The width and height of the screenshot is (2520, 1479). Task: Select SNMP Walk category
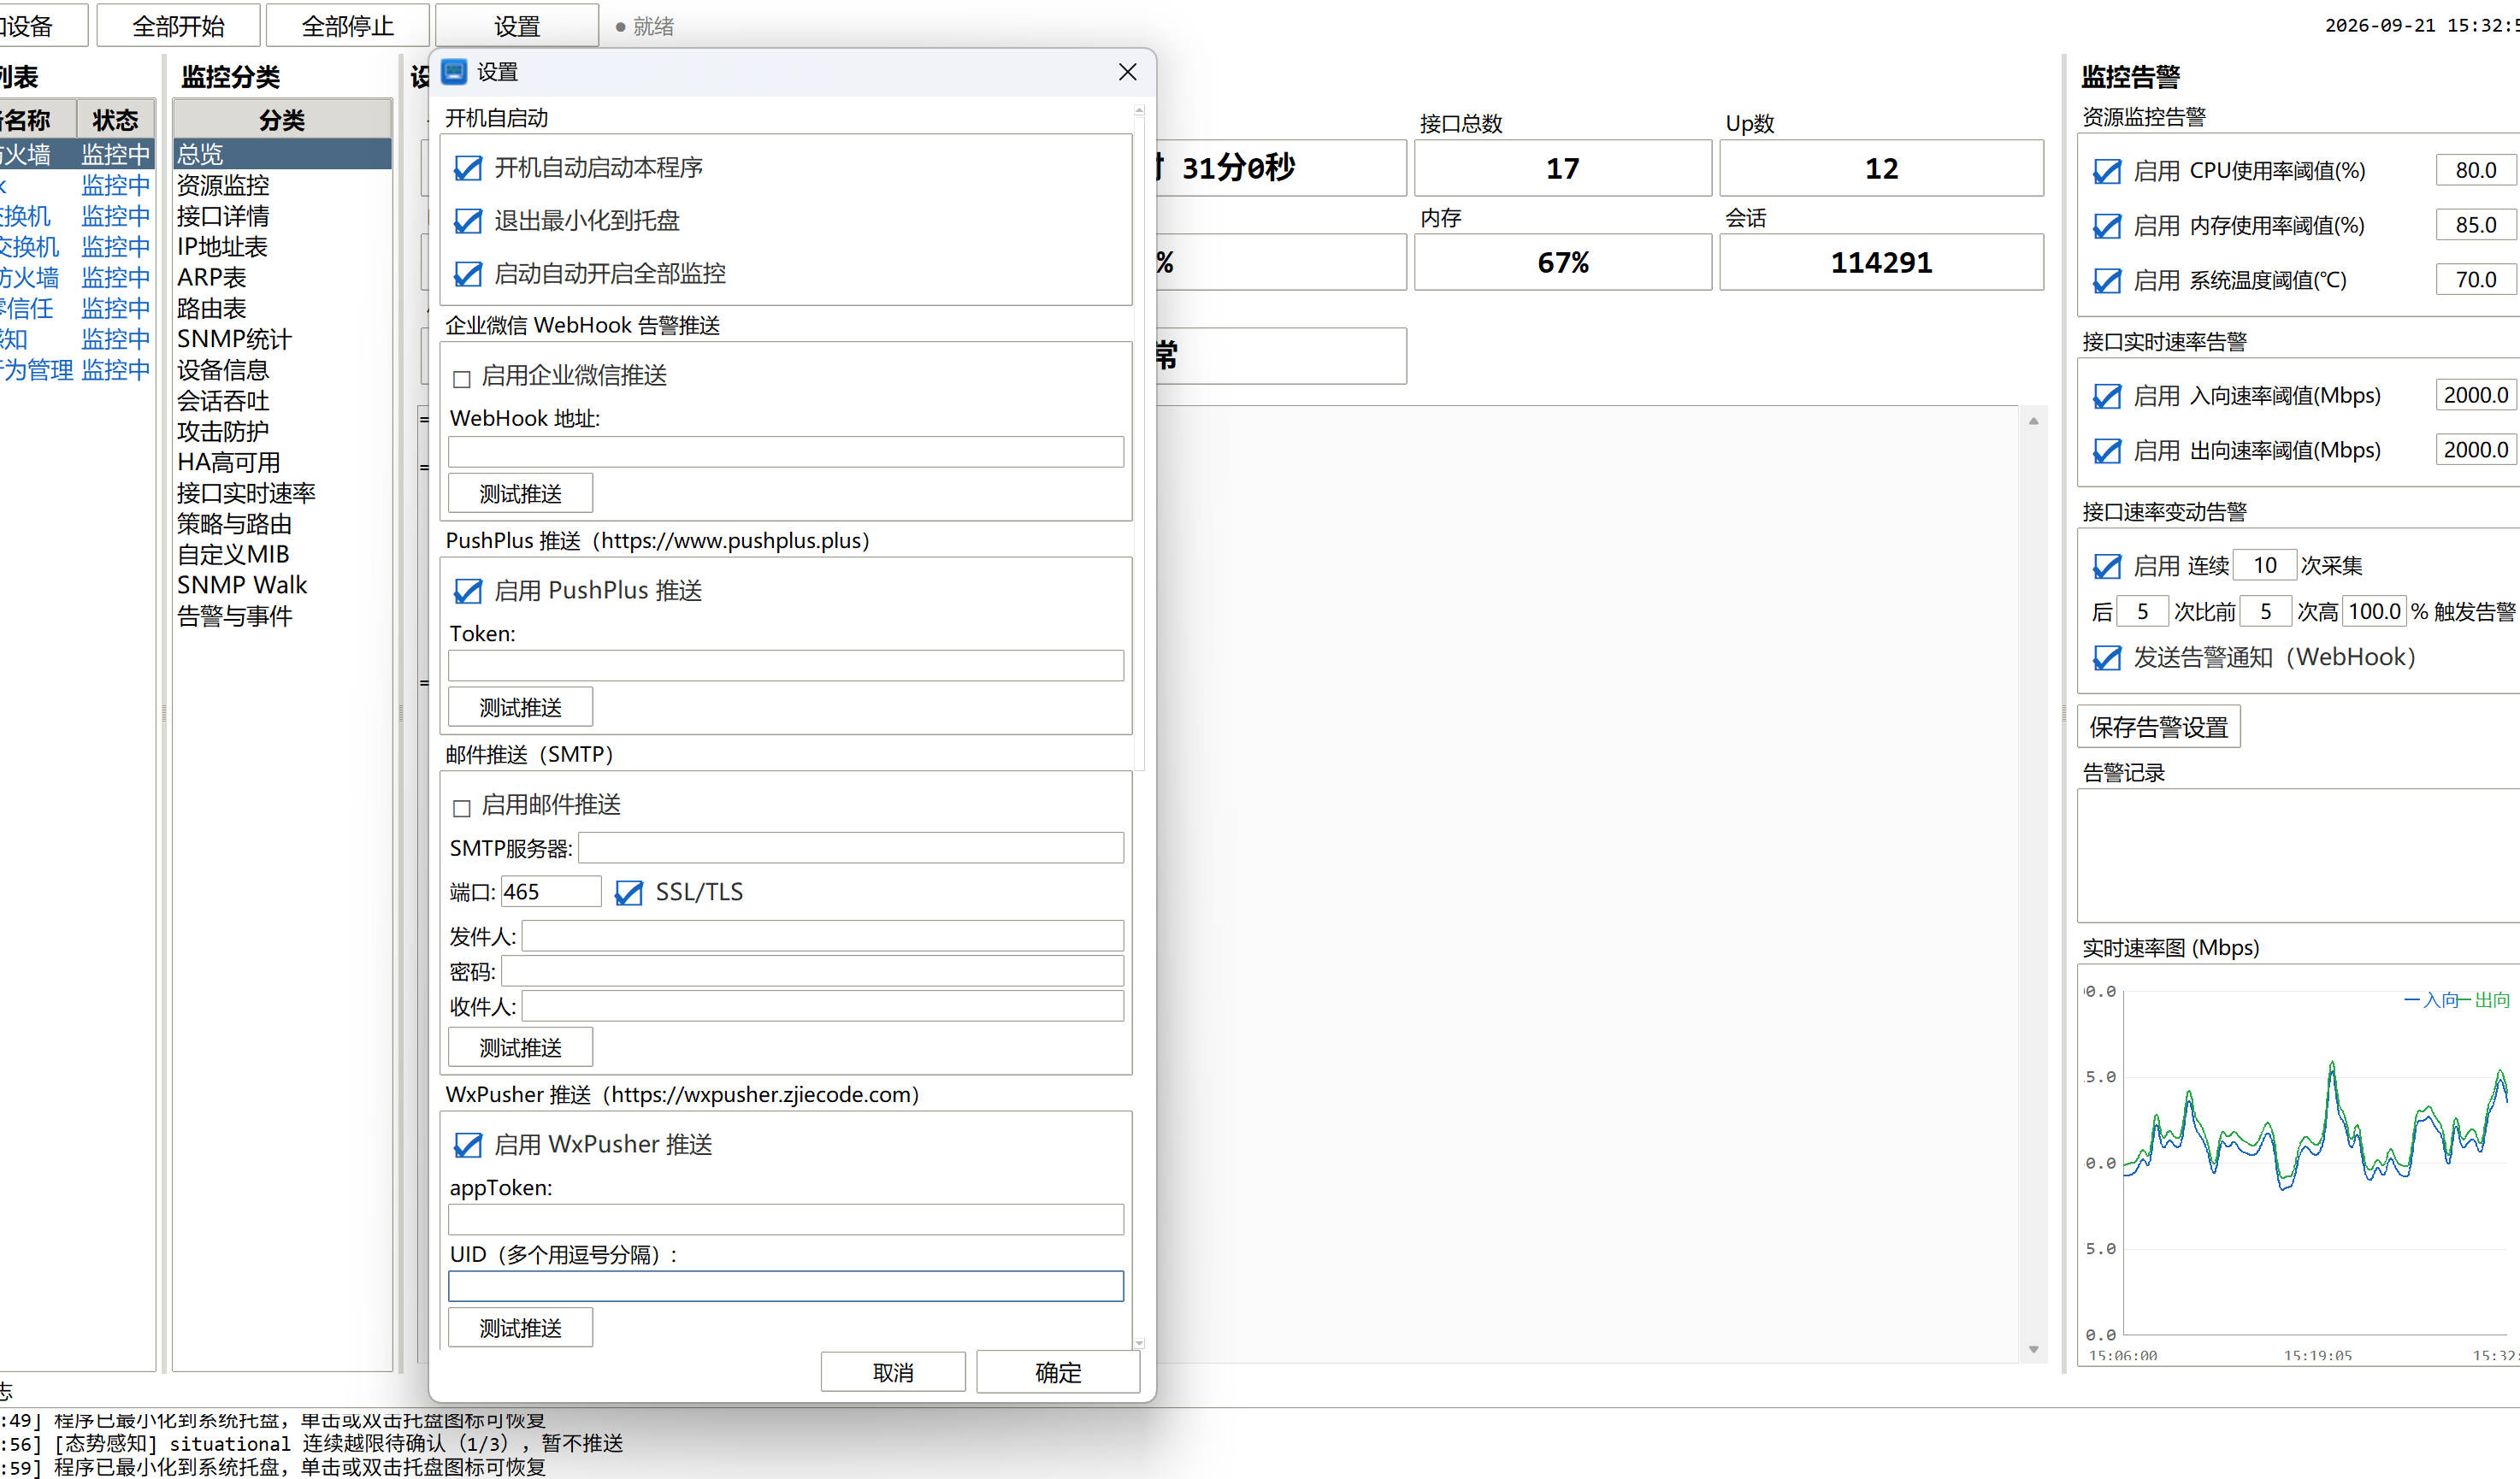(x=282, y=585)
